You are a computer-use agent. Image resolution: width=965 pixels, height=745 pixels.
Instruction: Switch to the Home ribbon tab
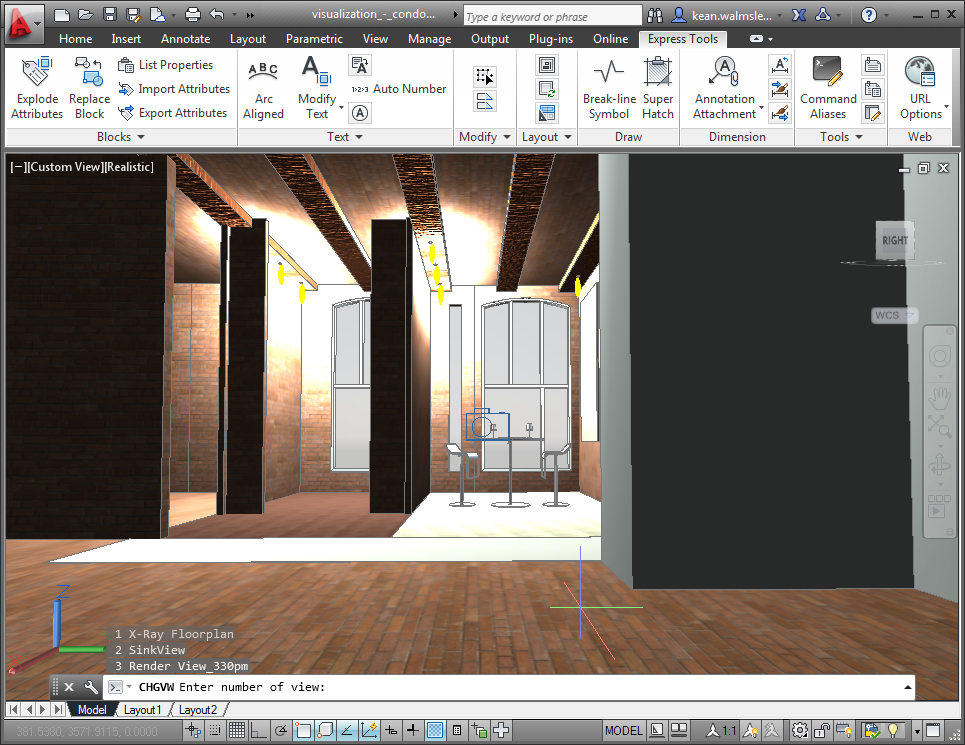tap(75, 39)
